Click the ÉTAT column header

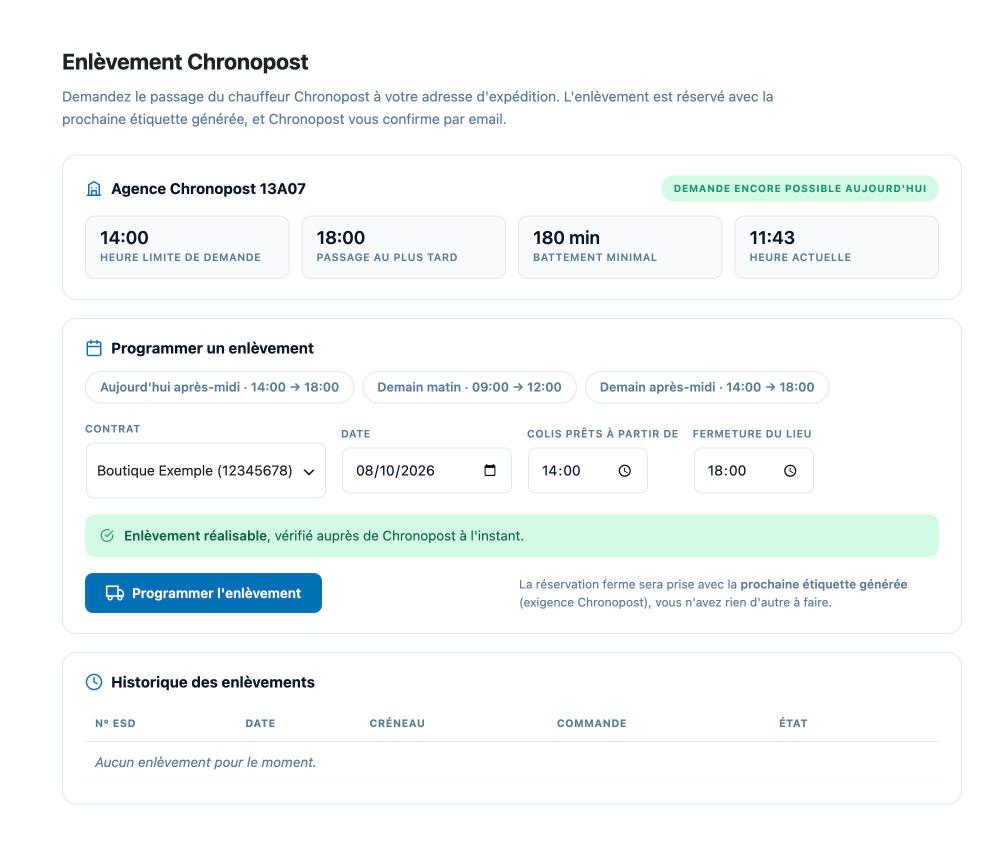793,723
